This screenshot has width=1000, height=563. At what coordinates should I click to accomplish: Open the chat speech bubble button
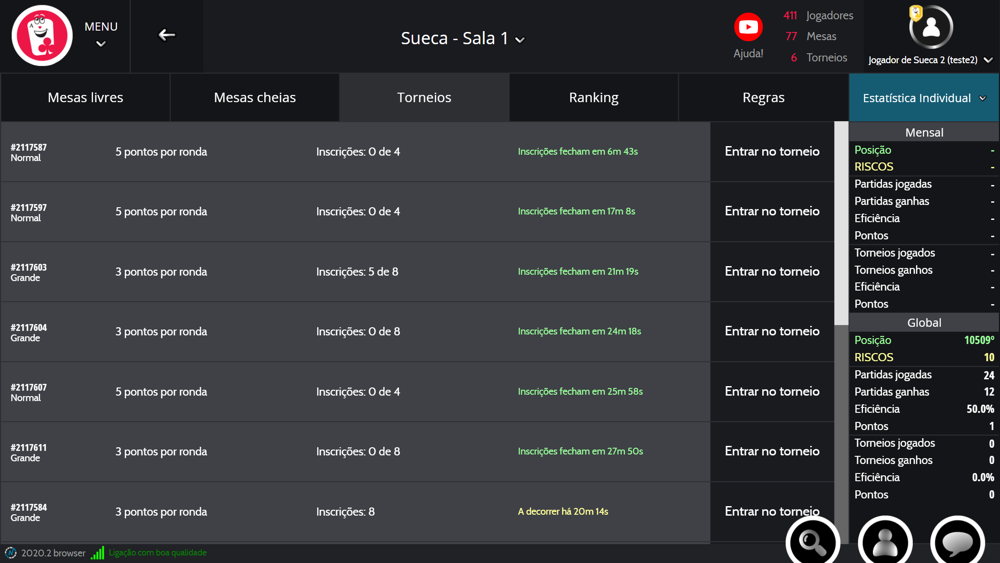(957, 541)
